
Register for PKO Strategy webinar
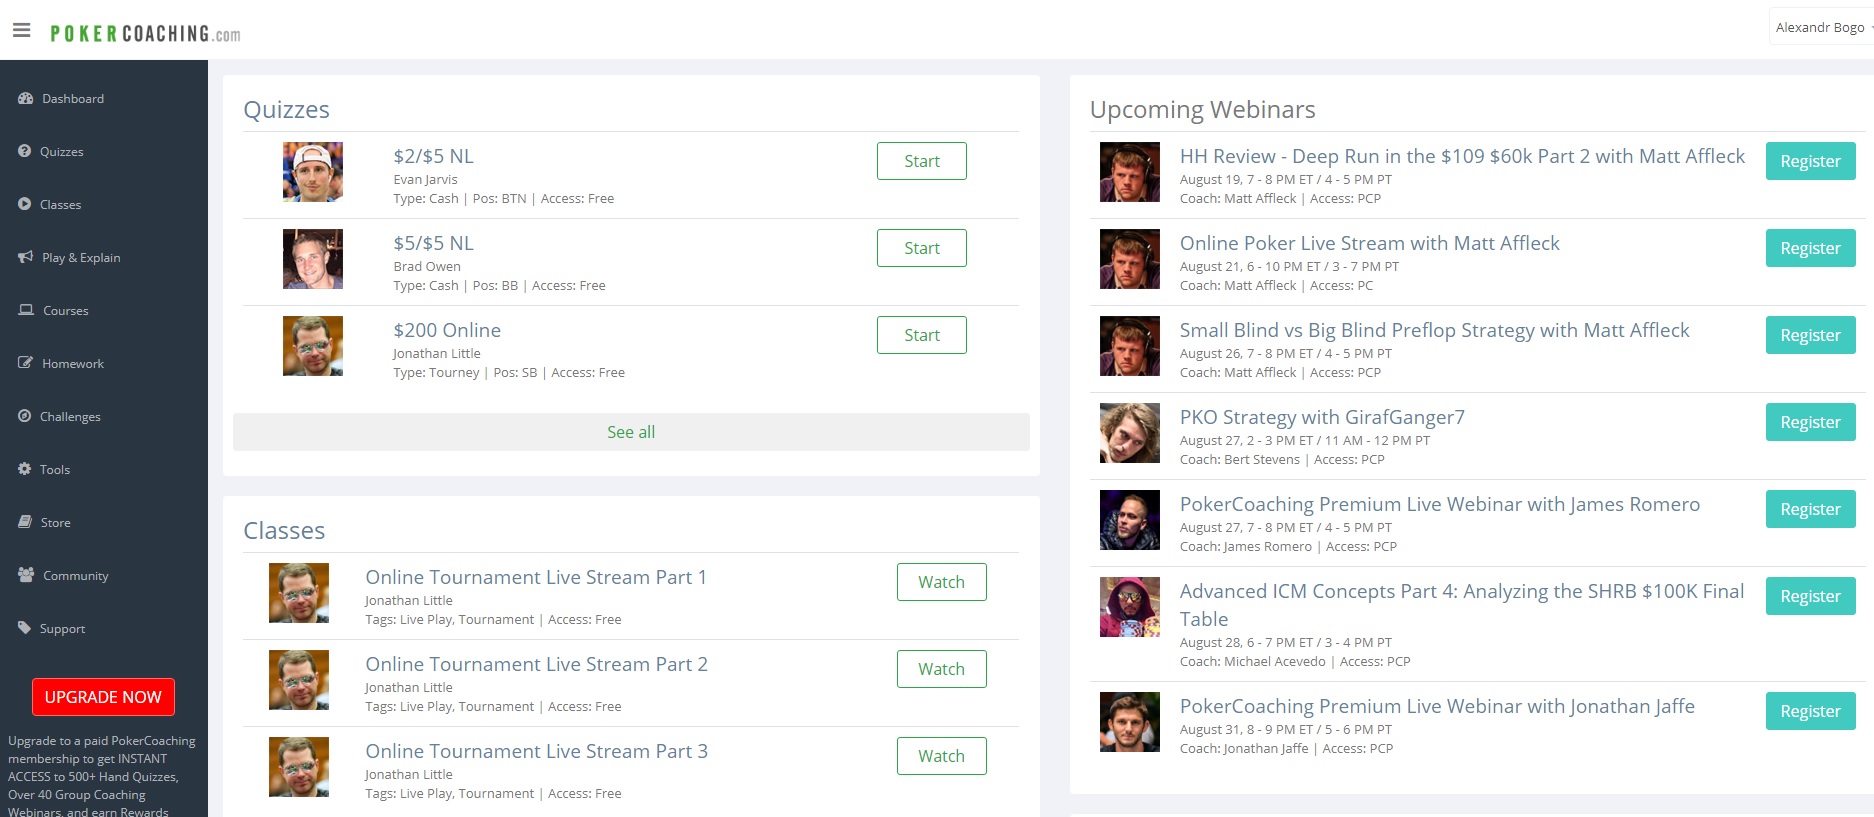[x=1810, y=422]
